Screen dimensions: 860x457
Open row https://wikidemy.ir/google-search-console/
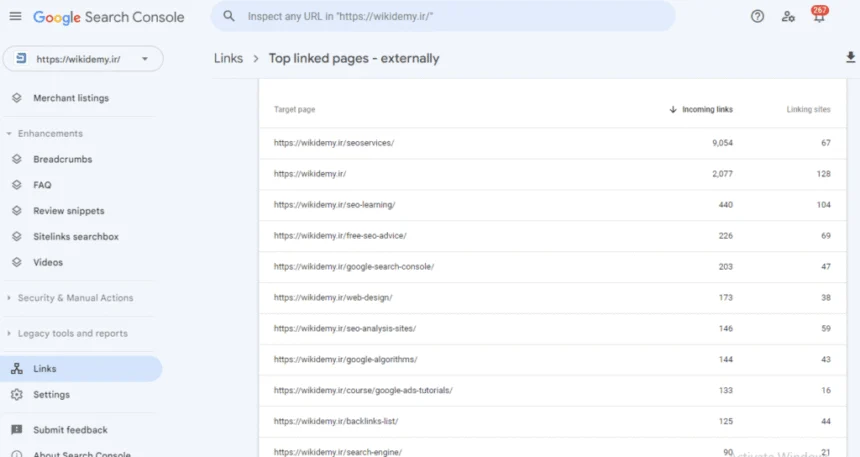coord(552,267)
